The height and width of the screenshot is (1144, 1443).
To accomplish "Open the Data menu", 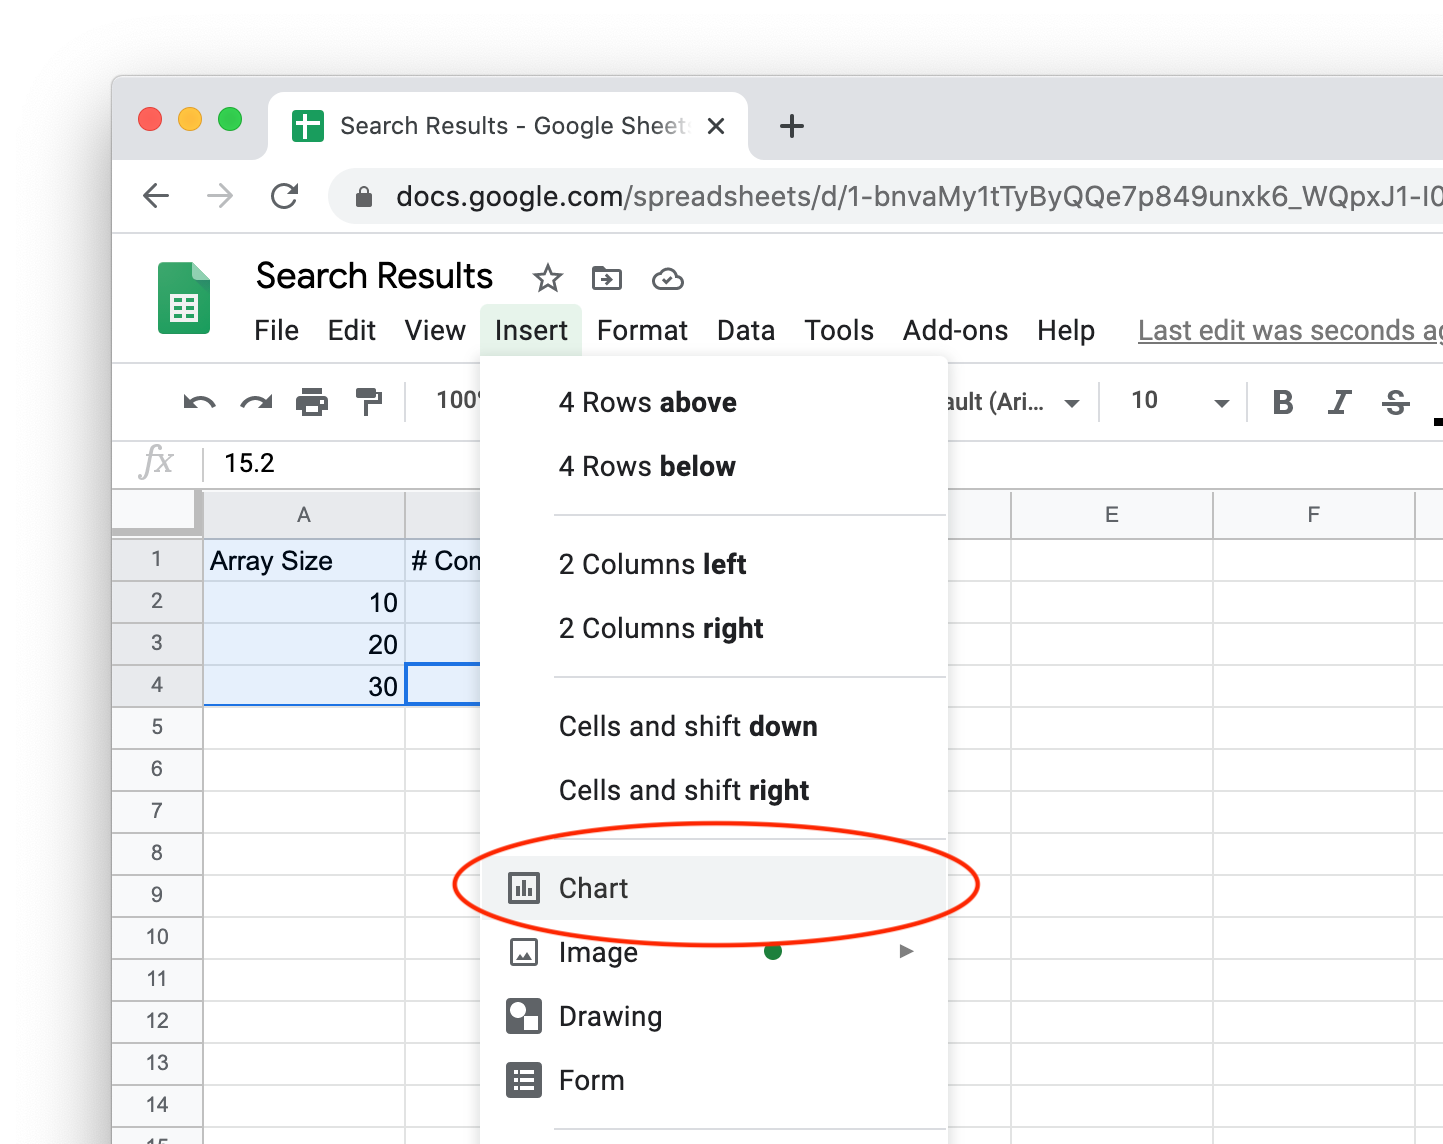I will coord(746,331).
